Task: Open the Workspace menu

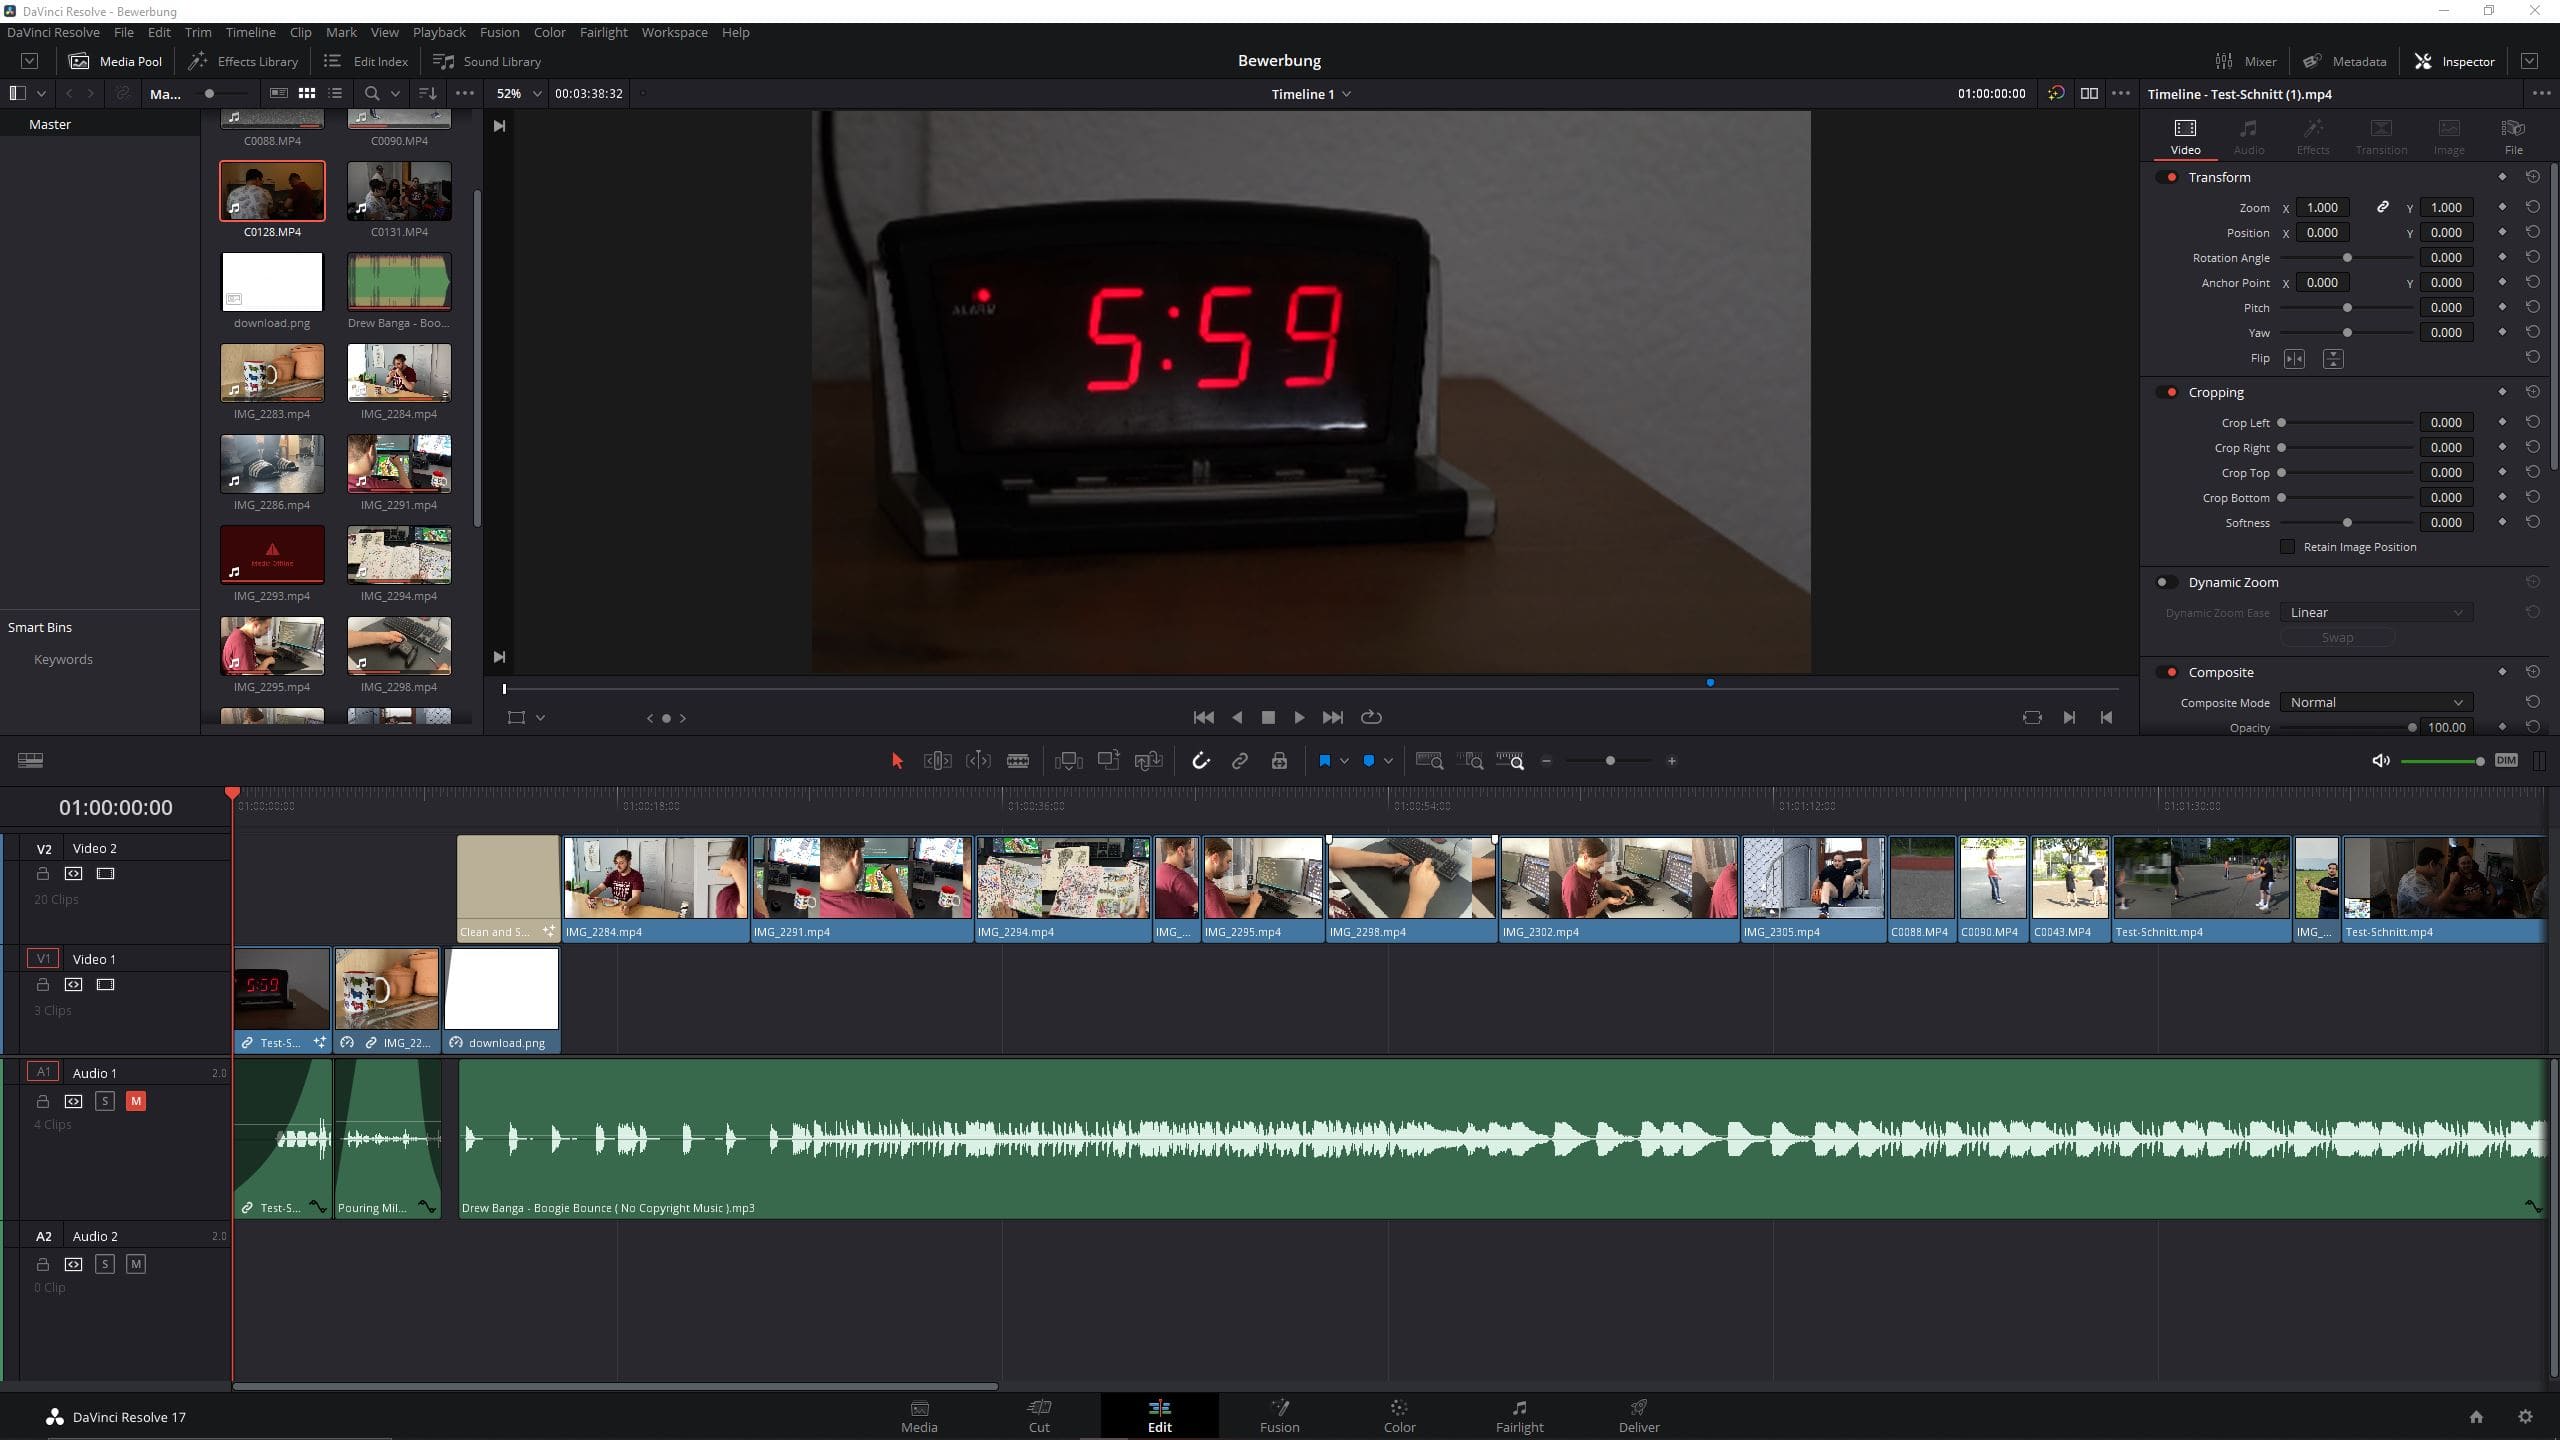Action: click(x=674, y=32)
